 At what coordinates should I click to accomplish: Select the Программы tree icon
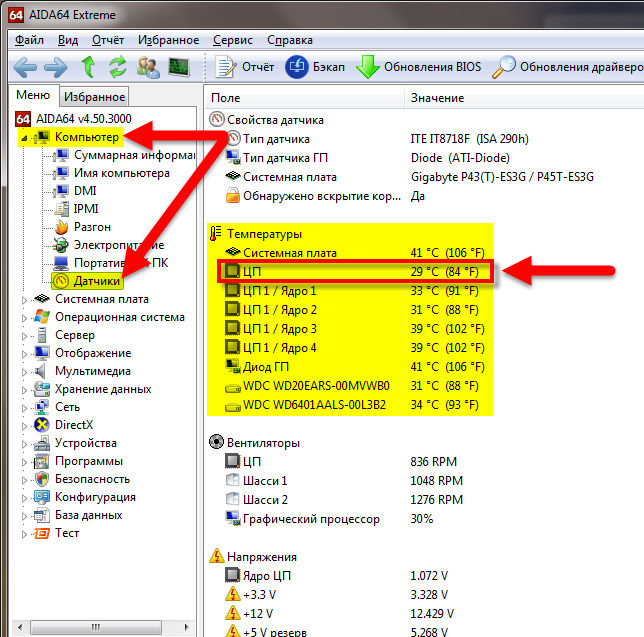click(x=41, y=461)
